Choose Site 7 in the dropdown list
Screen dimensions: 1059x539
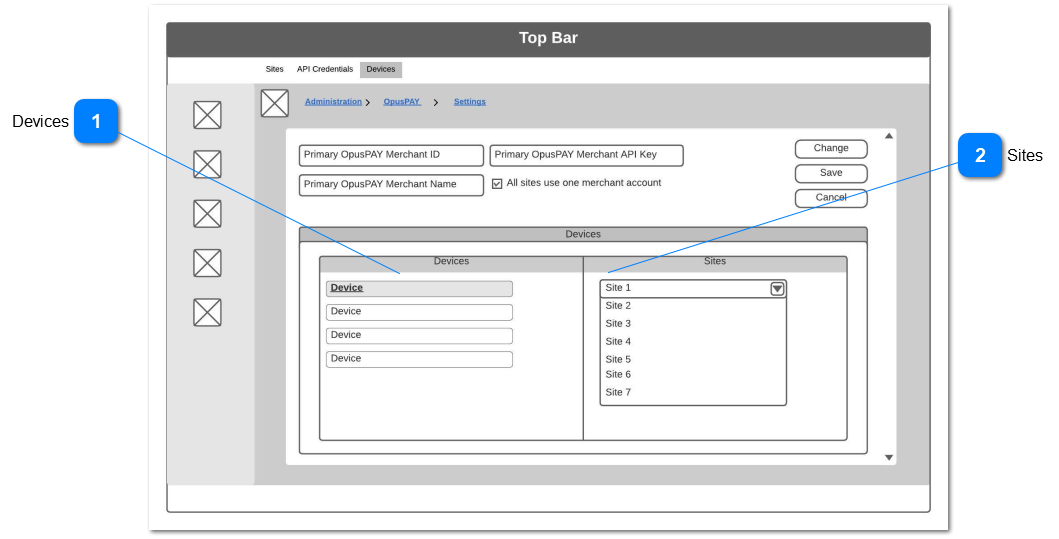click(x=618, y=393)
